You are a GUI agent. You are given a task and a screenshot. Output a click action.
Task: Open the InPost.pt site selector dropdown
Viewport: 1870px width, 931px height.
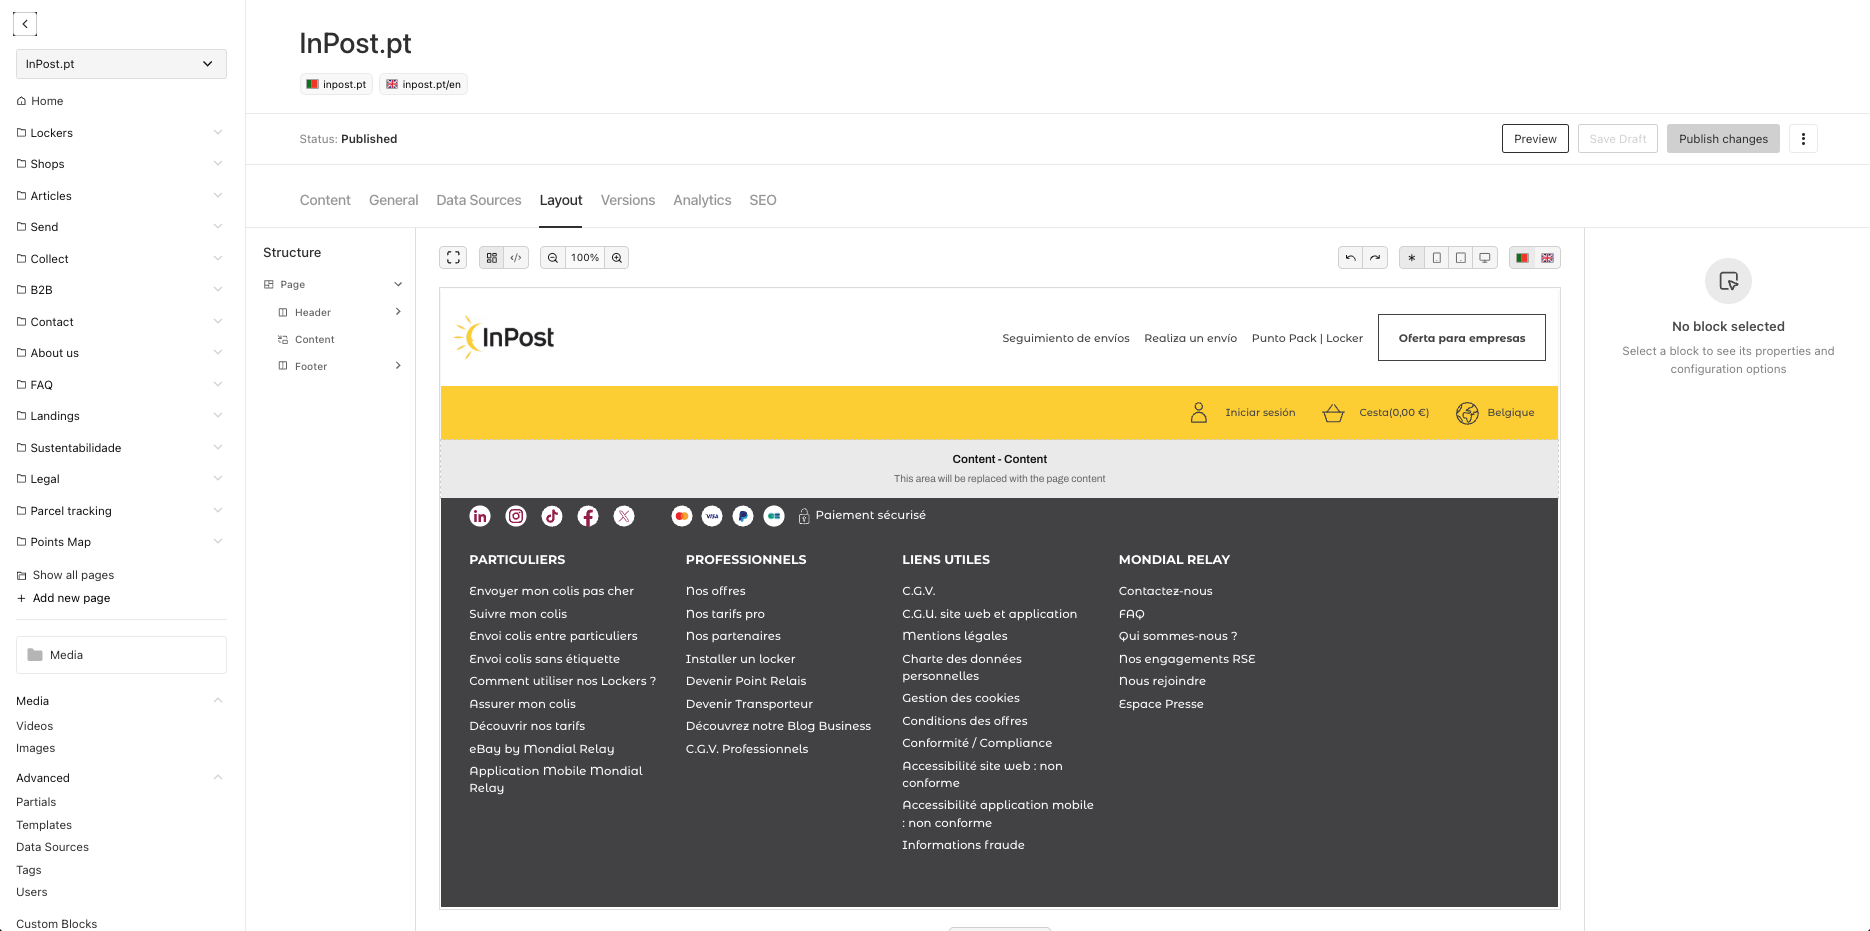[x=121, y=64]
